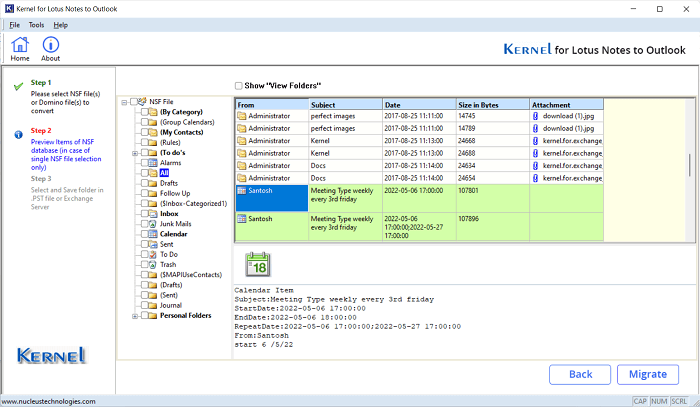Click the Inbox folder icon in tree
The height and width of the screenshot is (407, 700).
pos(153,214)
